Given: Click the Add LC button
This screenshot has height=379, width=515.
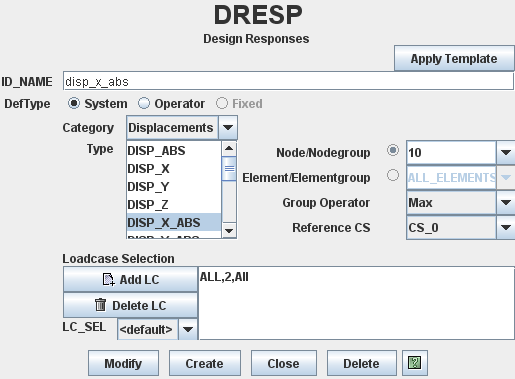Looking at the screenshot, I should pyautogui.click(x=130, y=279).
